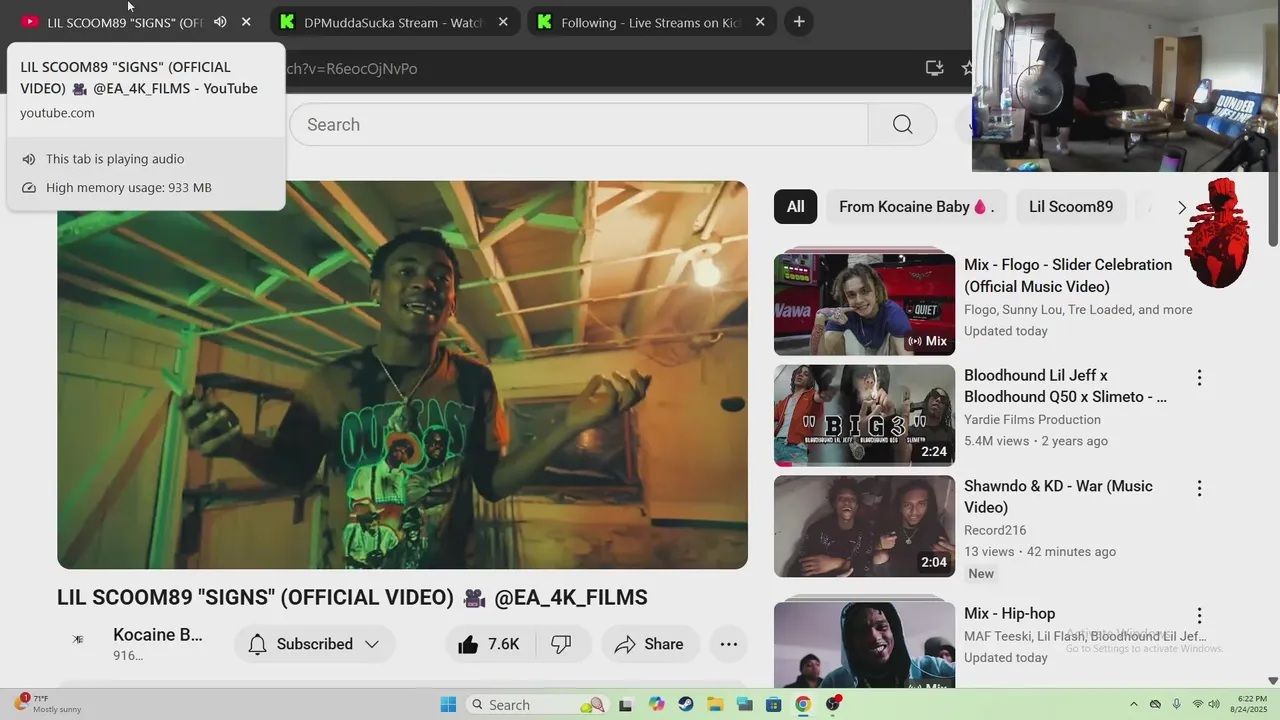Open the Subscribed notification dropdown
The height and width of the screenshot is (720, 1280).
(315, 644)
